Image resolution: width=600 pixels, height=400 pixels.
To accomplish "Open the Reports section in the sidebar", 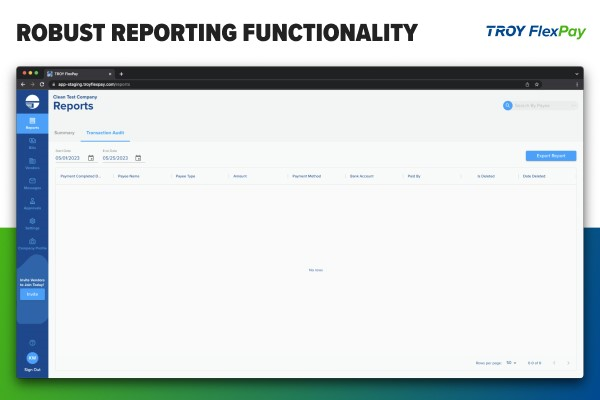I will (32, 124).
